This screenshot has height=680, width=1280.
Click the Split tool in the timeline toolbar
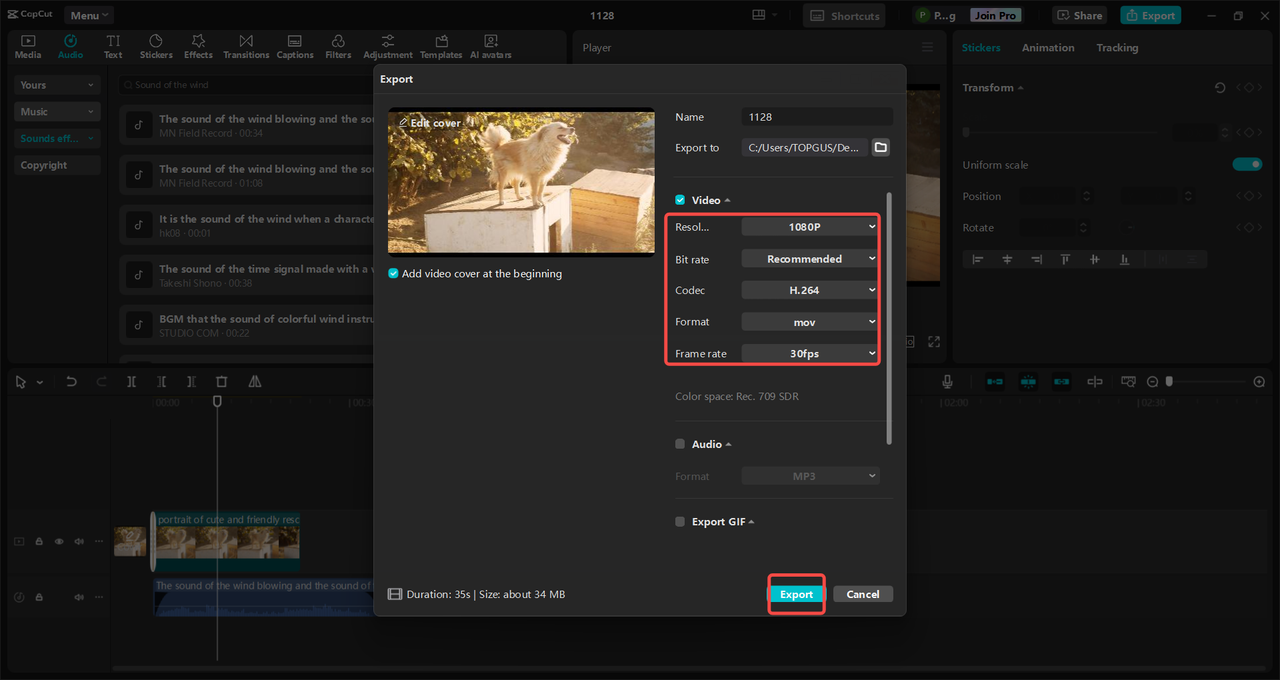pyautogui.click(x=132, y=382)
